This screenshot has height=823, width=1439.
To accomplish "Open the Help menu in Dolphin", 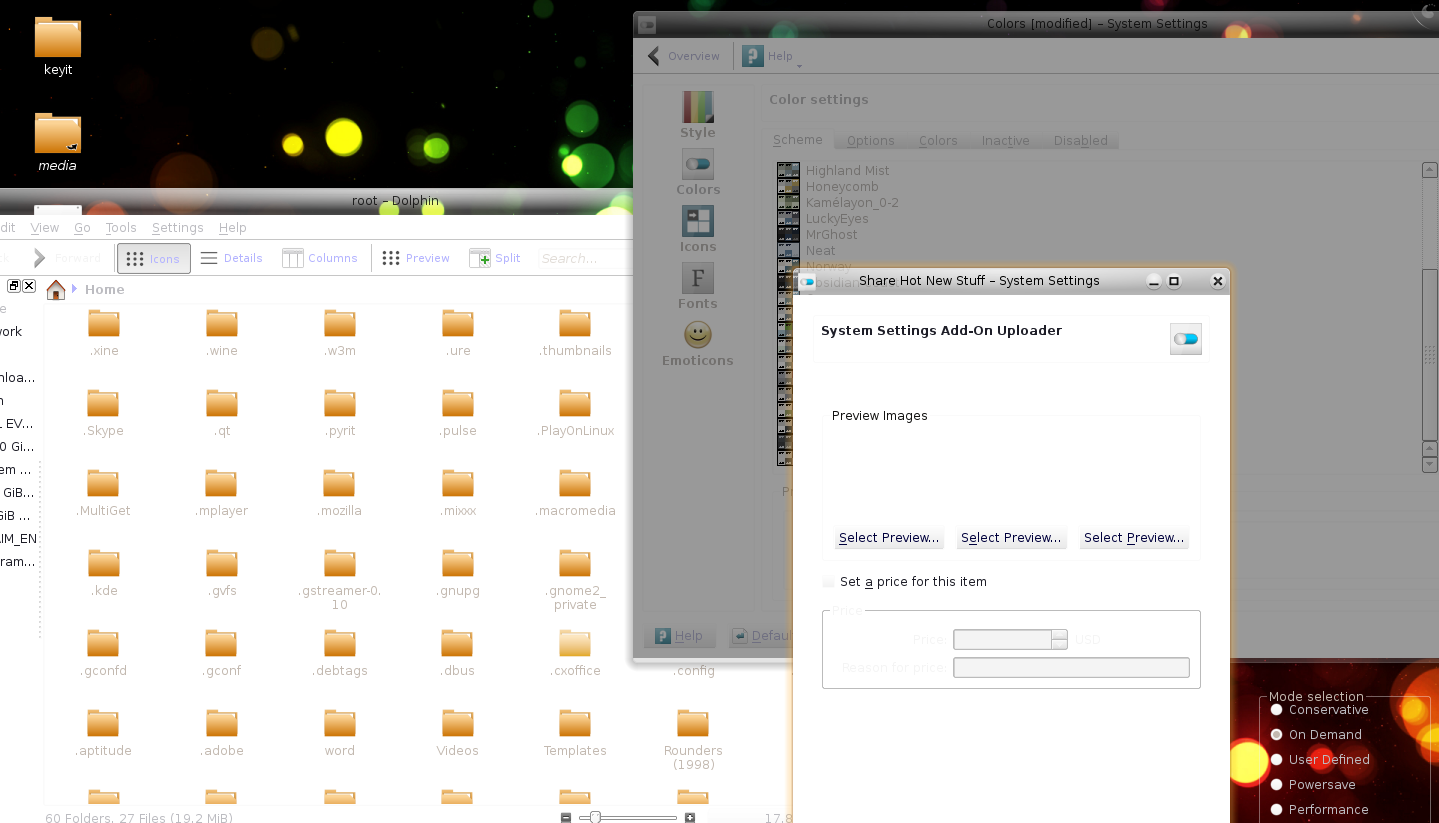I will [233, 228].
